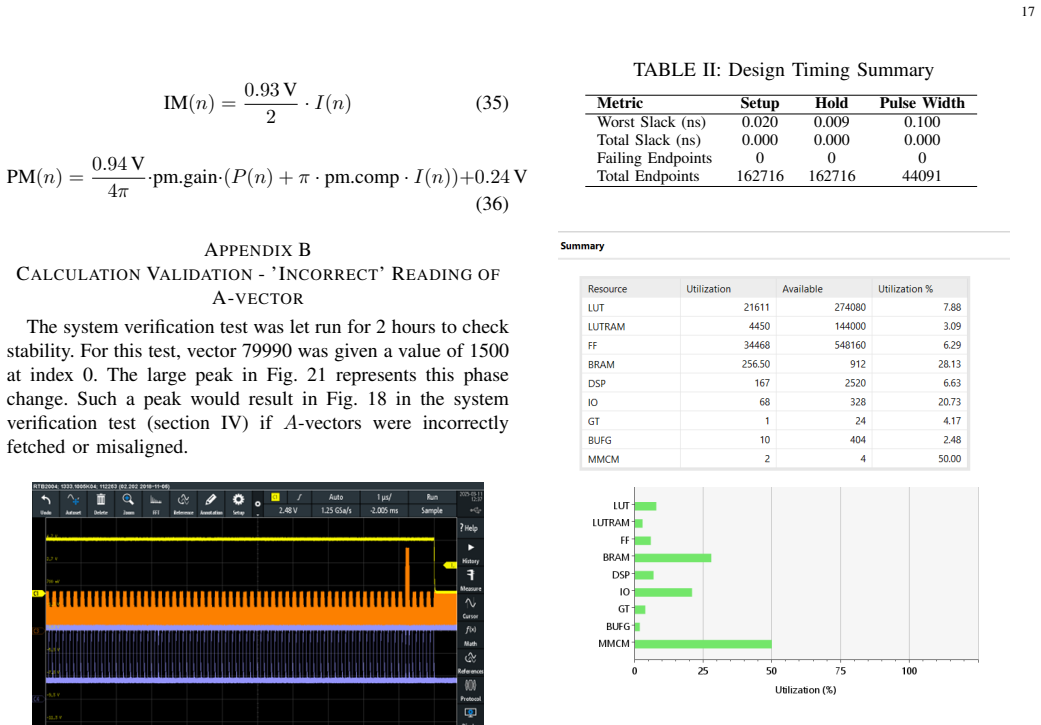Click MMCM percentage 50.00

949,459
